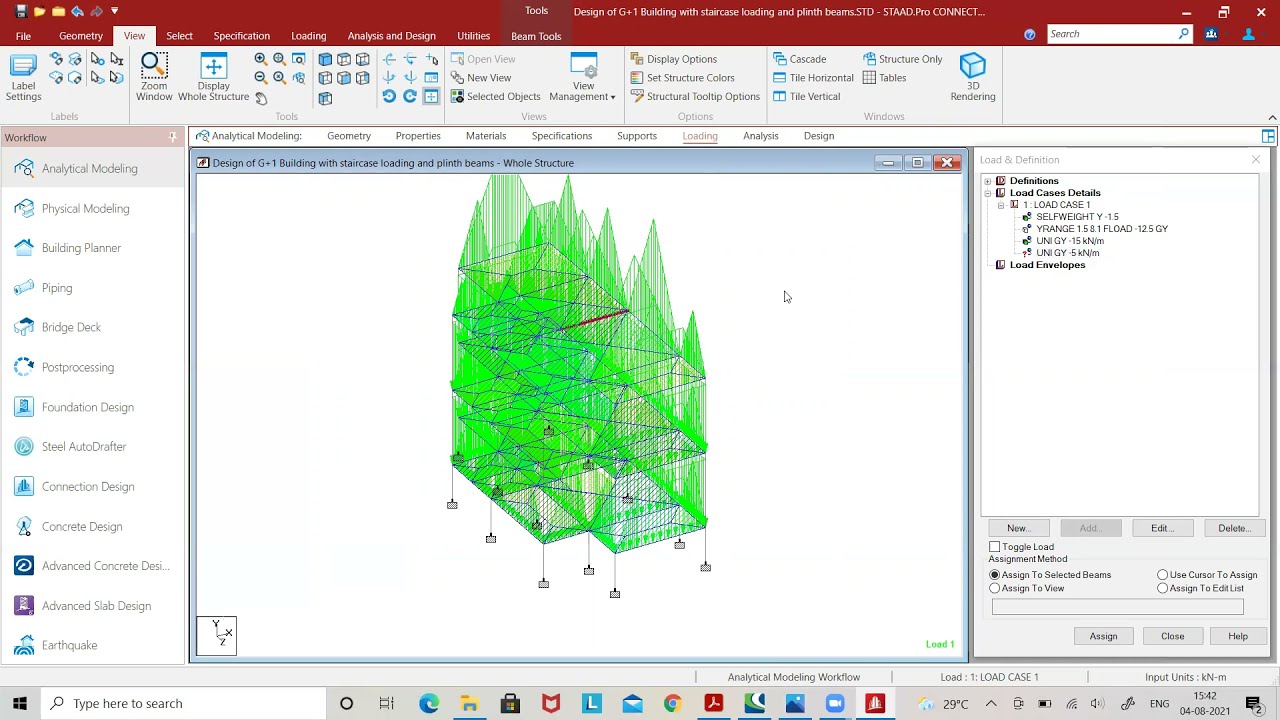Viewport: 1280px width, 720px height.
Task: Click Display Options in ribbon
Action: click(673, 59)
